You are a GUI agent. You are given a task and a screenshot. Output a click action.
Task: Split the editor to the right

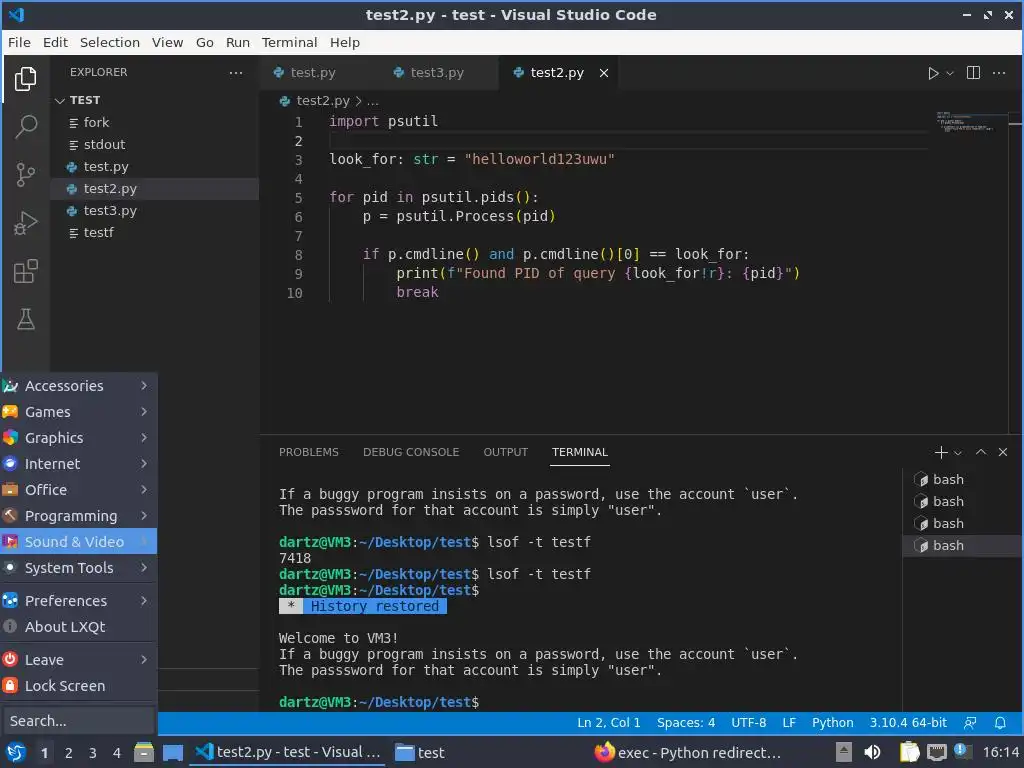973,72
